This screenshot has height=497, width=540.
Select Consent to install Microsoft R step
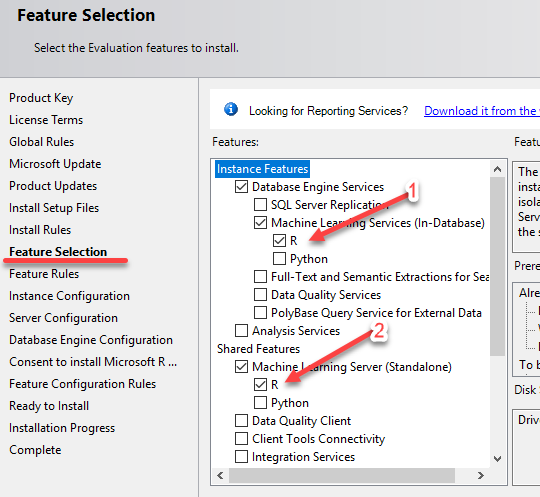coord(93,362)
